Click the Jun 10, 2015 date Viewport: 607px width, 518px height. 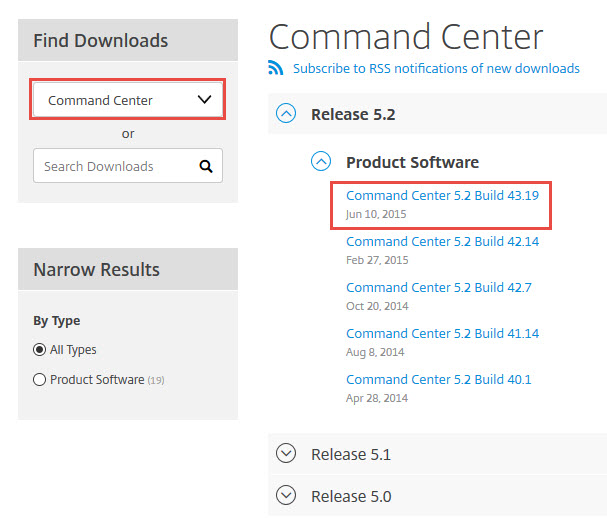[376, 214]
